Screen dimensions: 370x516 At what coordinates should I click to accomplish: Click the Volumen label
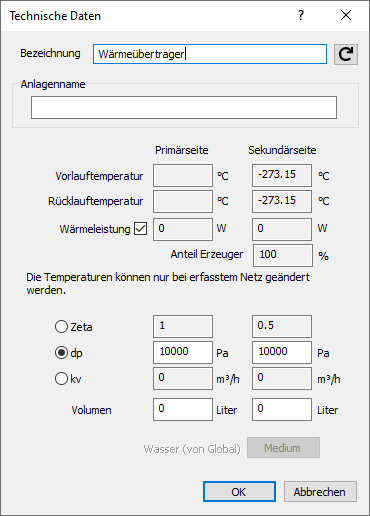[x=91, y=410]
